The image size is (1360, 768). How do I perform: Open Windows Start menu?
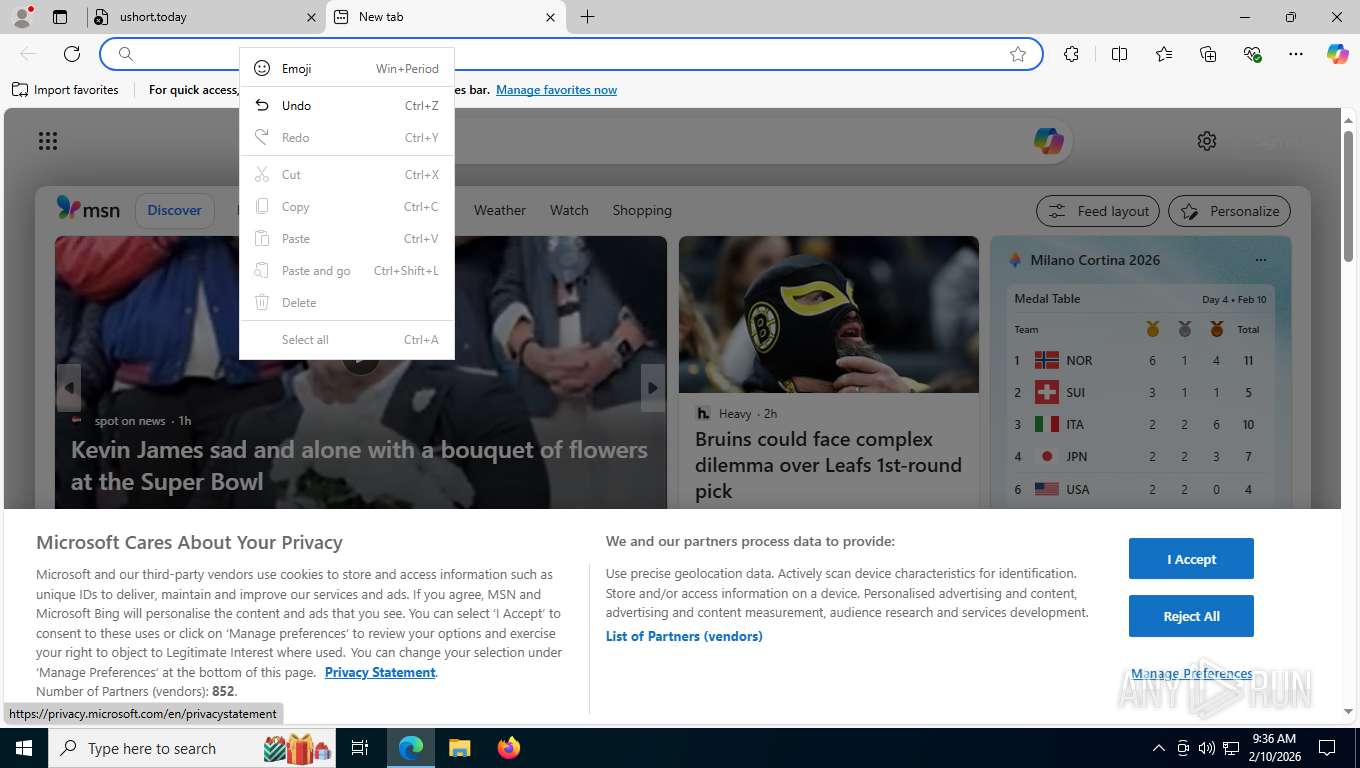click(23, 748)
